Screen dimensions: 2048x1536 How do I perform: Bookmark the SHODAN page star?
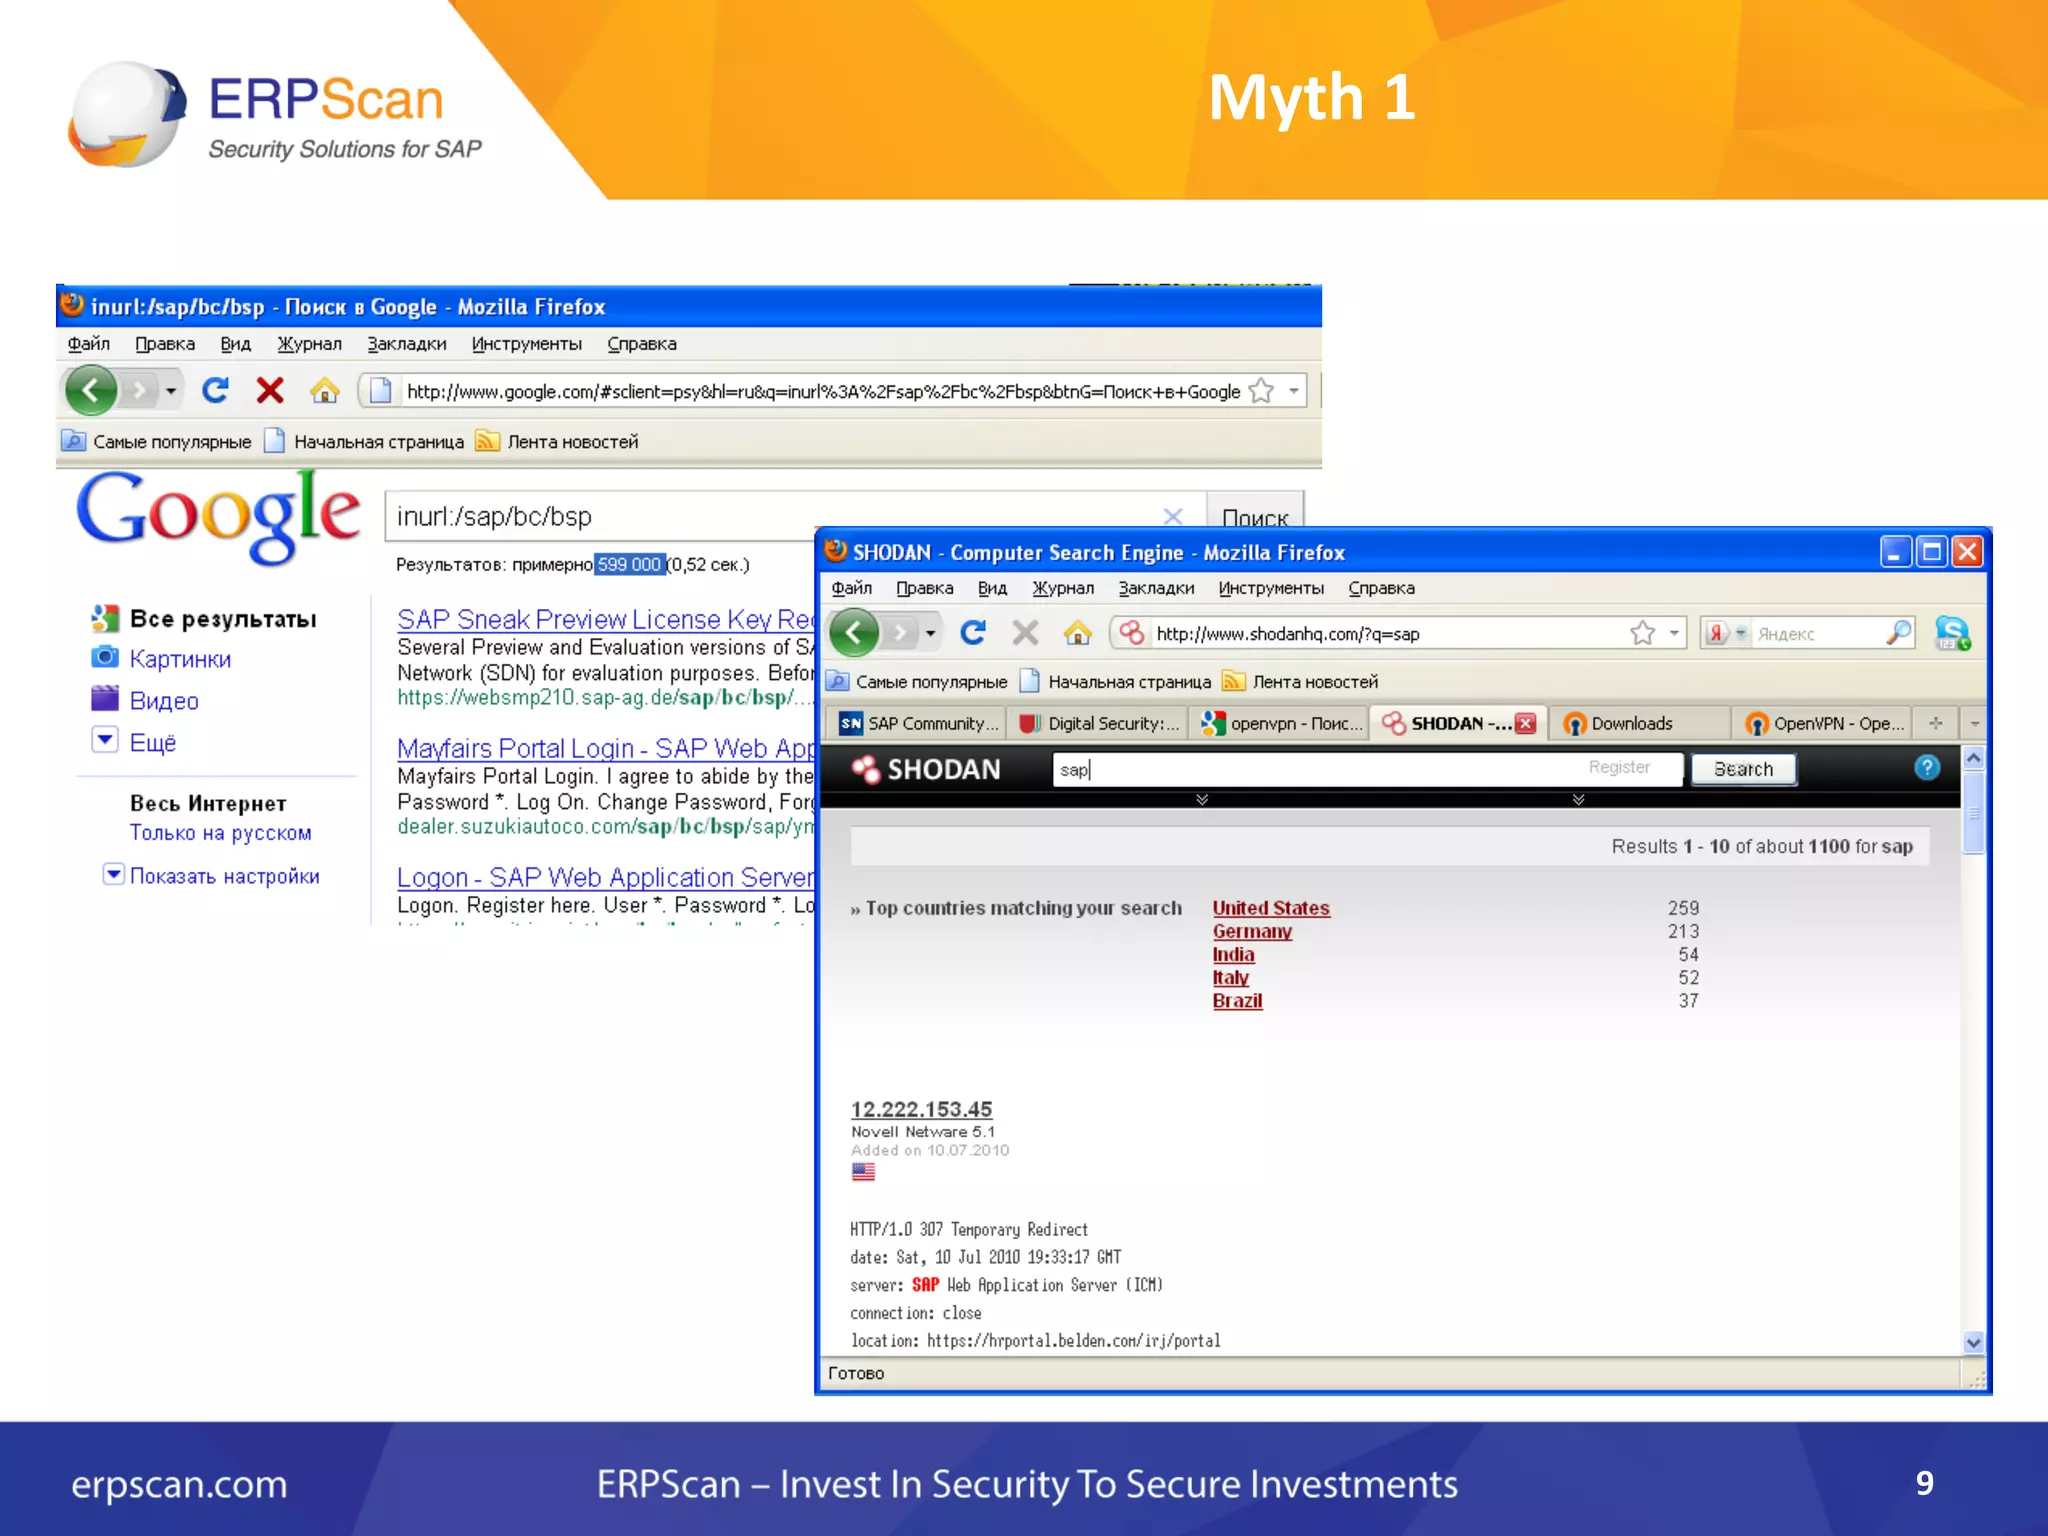pyautogui.click(x=1642, y=633)
